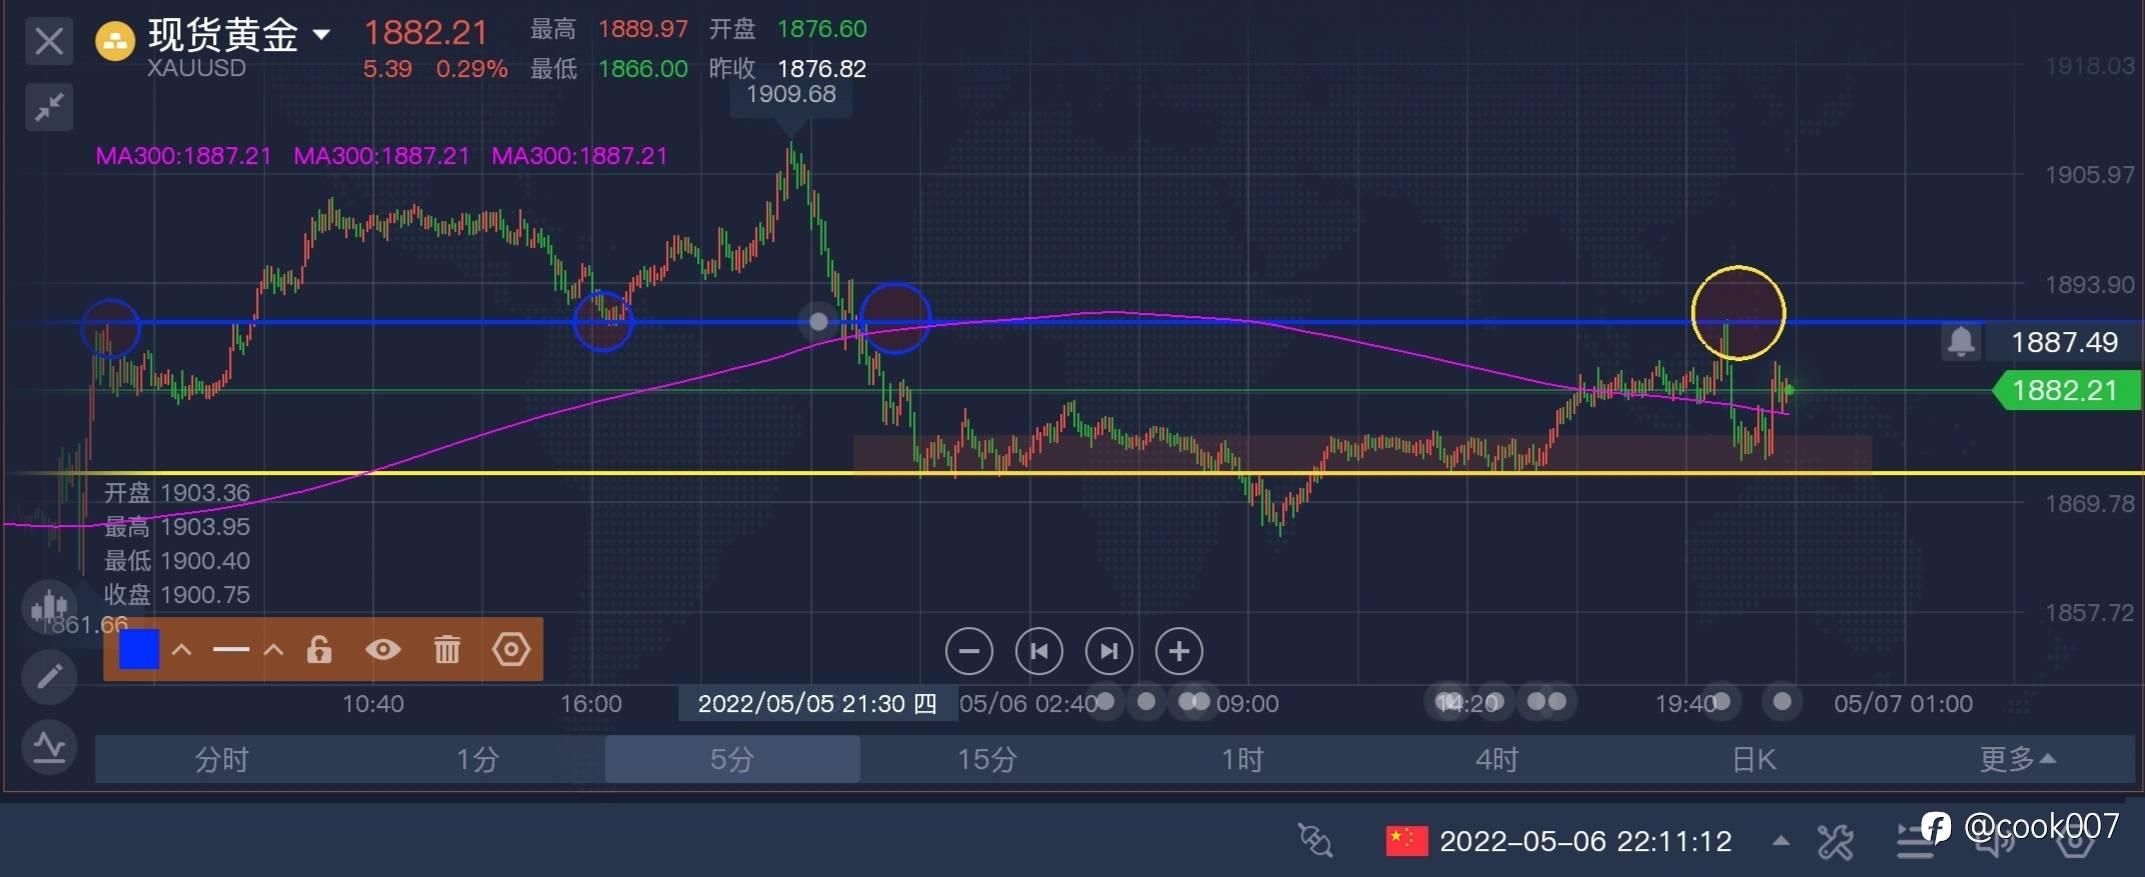This screenshot has height=877, width=2145.
Task: Expand the bottom bar up-arrow triangle
Action: pyautogui.click(x=1781, y=840)
